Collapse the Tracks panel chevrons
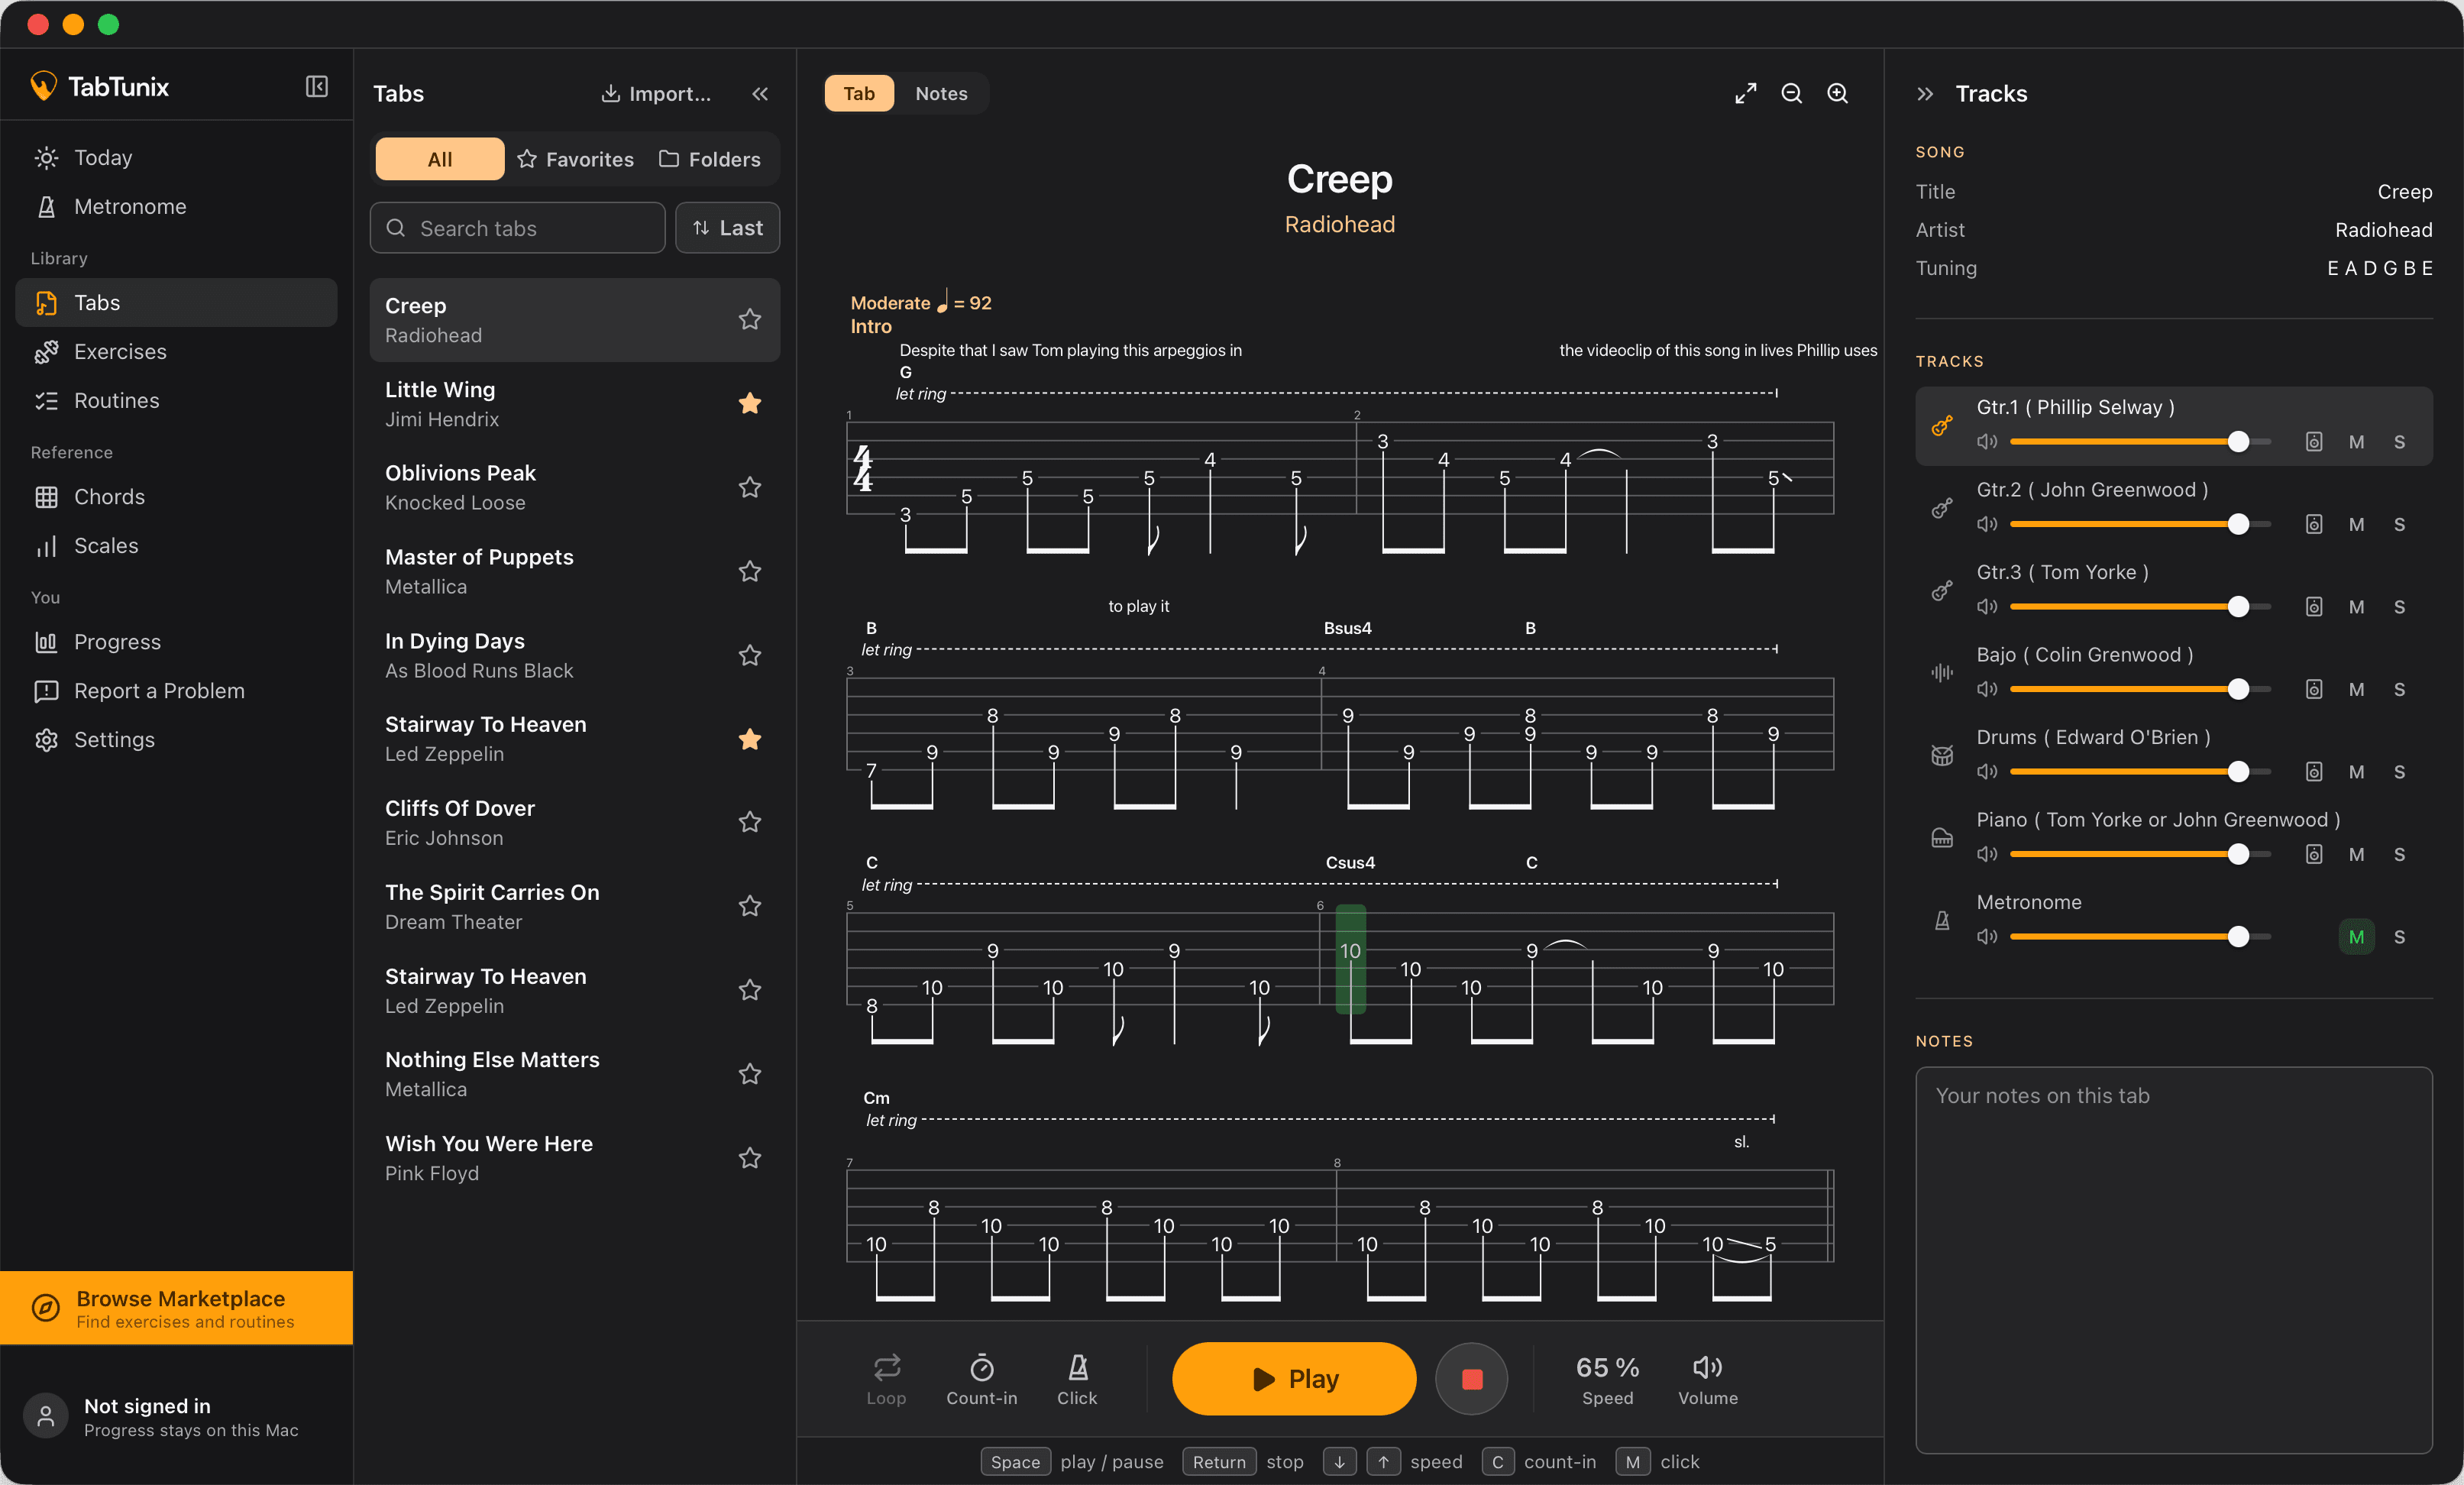The height and width of the screenshot is (1485, 2464). (x=1924, y=93)
